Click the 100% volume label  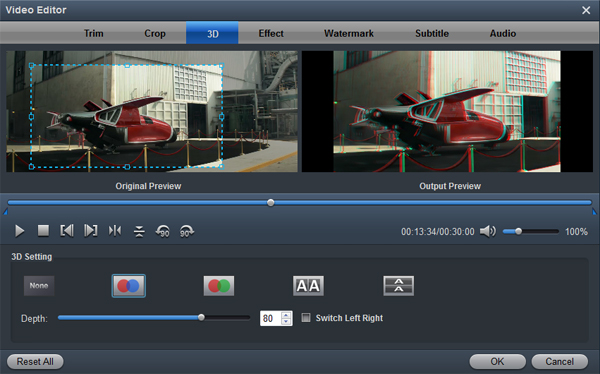pyautogui.click(x=576, y=232)
